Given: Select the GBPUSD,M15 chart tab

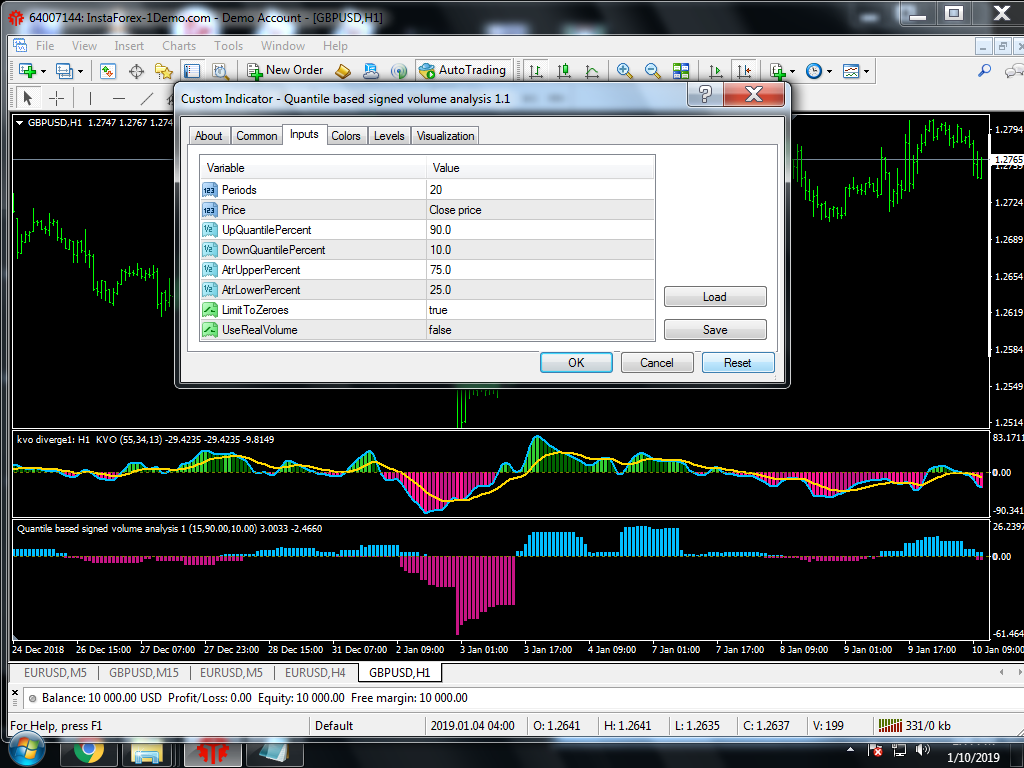Looking at the screenshot, I should (144, 673).
